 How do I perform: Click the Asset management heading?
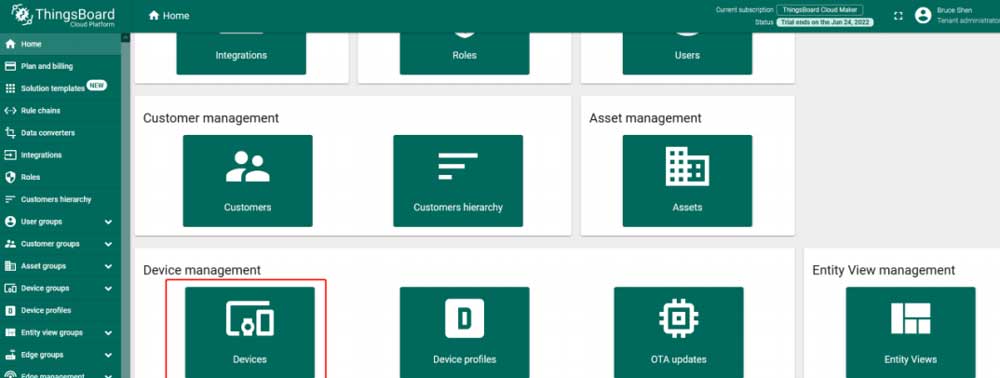(645, 118)
